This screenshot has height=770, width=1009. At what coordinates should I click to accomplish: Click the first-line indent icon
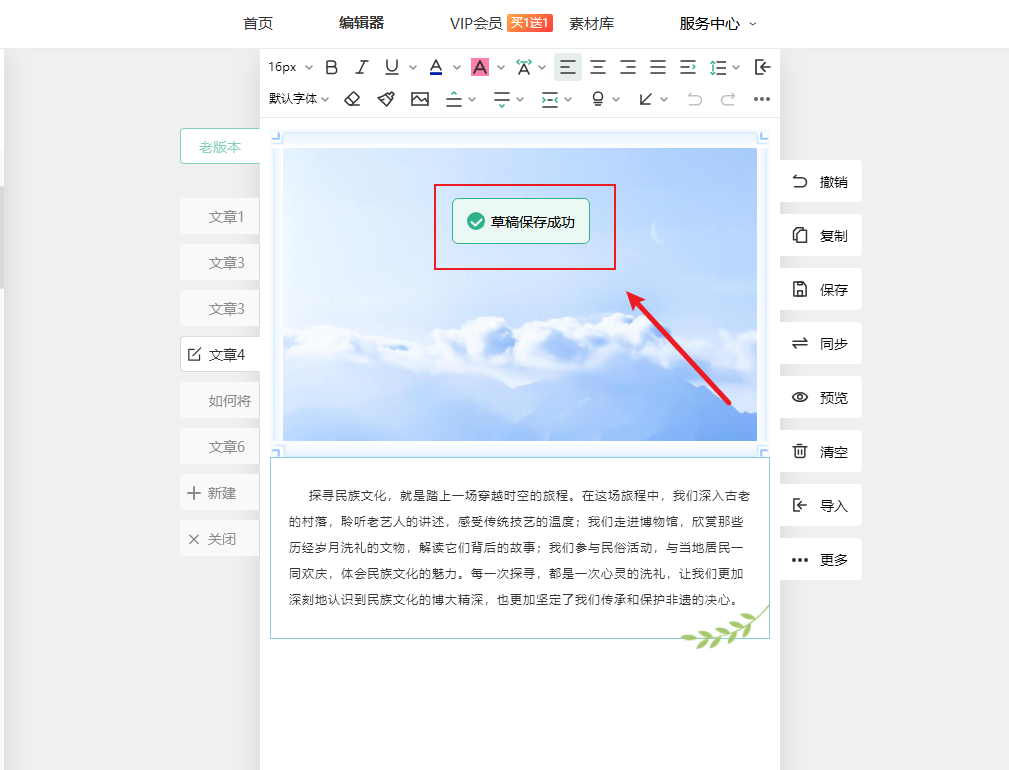688,67
